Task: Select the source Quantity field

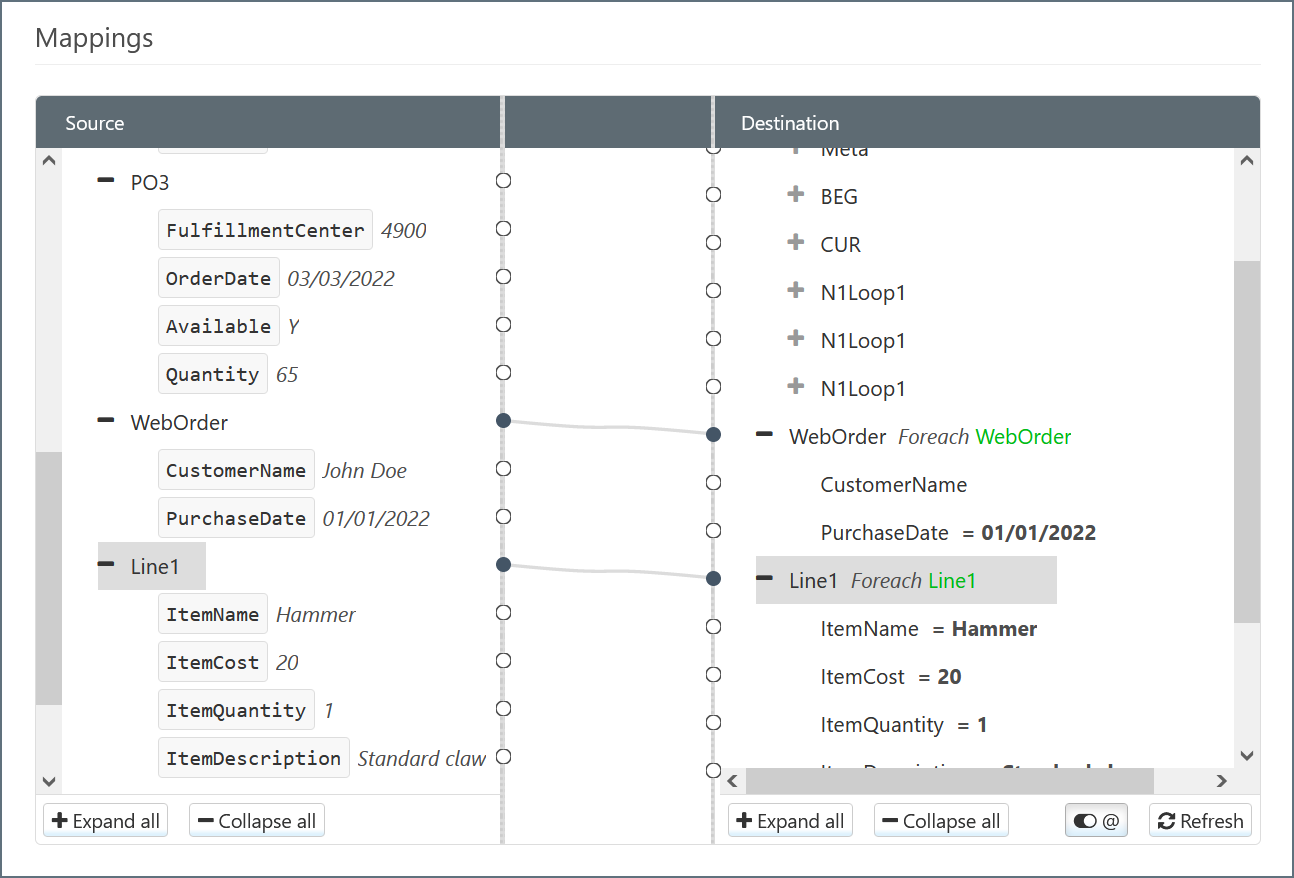Action: [212, 374]
